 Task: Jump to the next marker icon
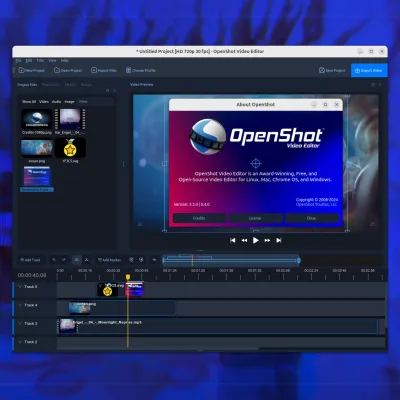[141, 260]
